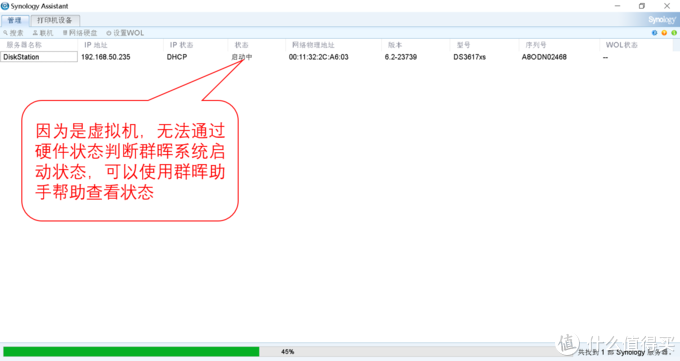This screenshot has height=361, width=680.
Task: Click the Synology Assistant title bar app icon
Action: pyautogui.click(x=5, y=6)
